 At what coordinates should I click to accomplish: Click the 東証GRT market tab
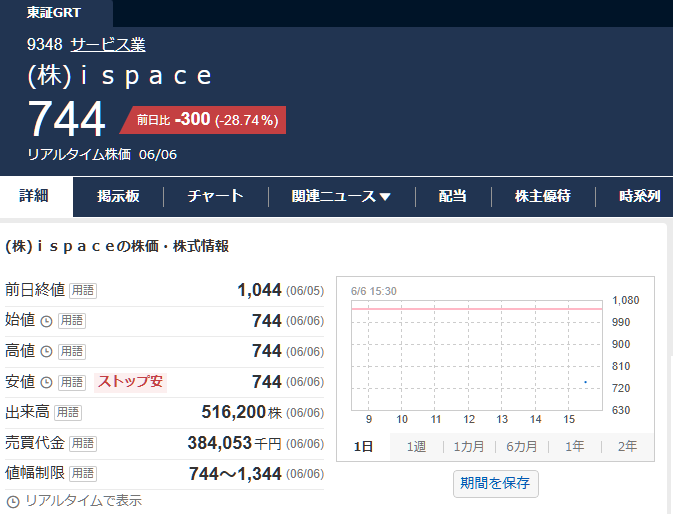[x=54, y=12]
